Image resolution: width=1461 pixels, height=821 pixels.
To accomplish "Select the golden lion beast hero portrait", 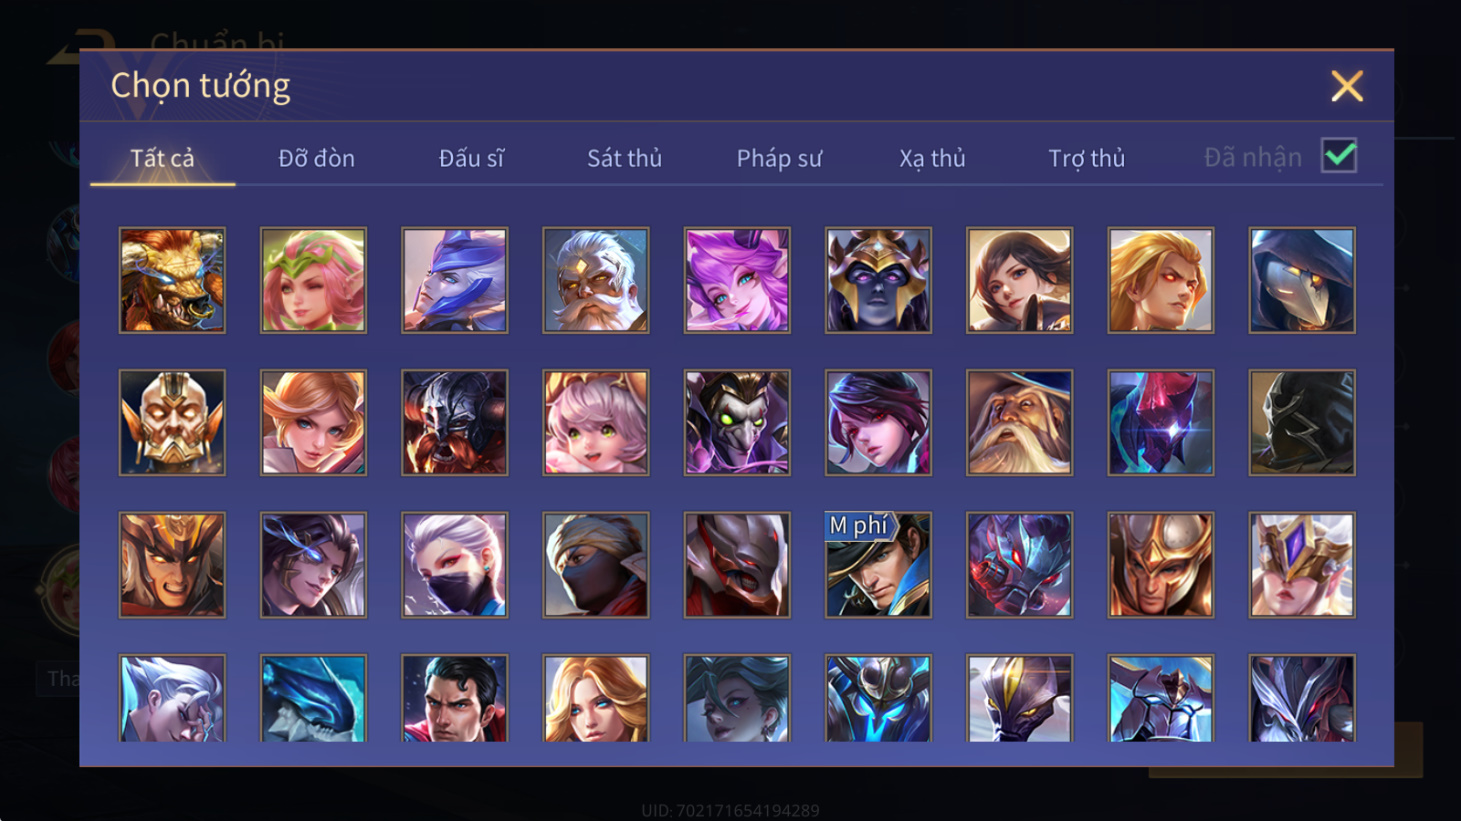I will (x=172, y=280).
